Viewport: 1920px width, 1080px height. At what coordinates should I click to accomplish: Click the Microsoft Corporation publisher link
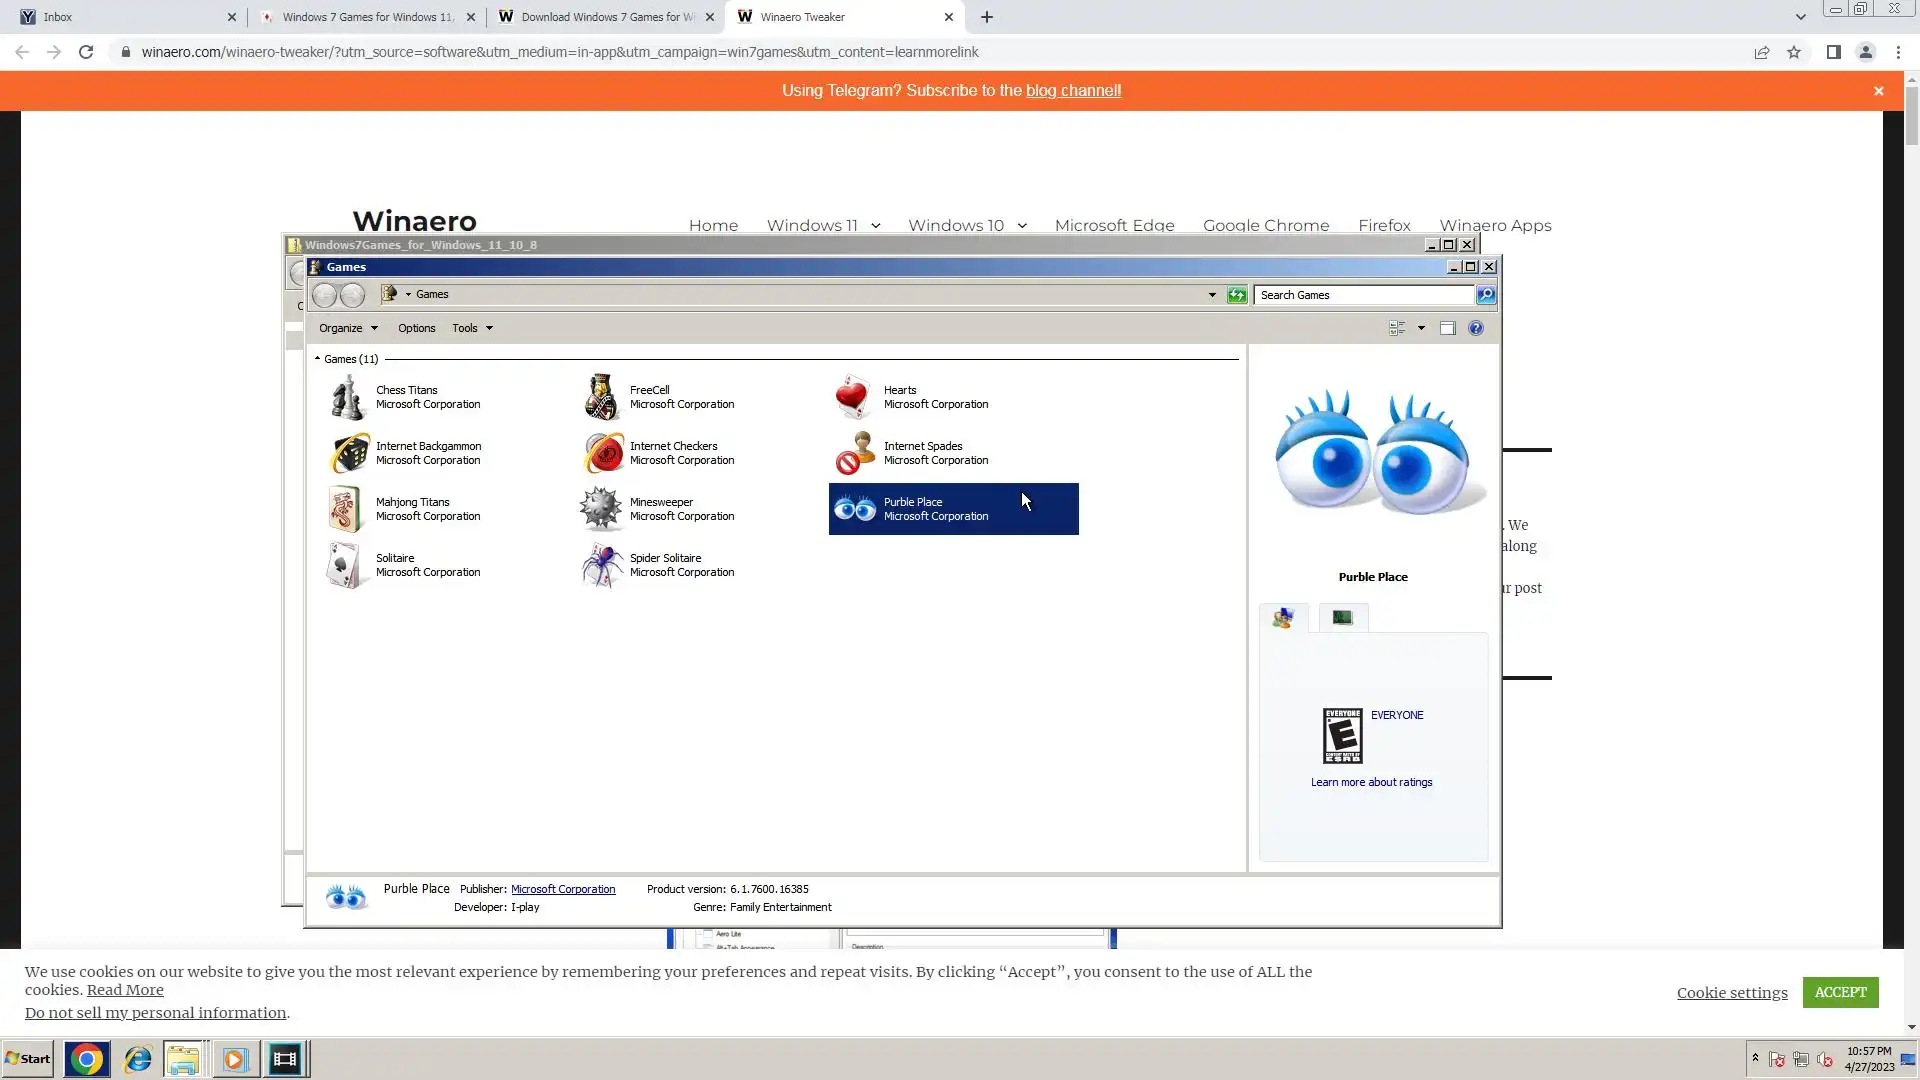(x=563, y=889)
